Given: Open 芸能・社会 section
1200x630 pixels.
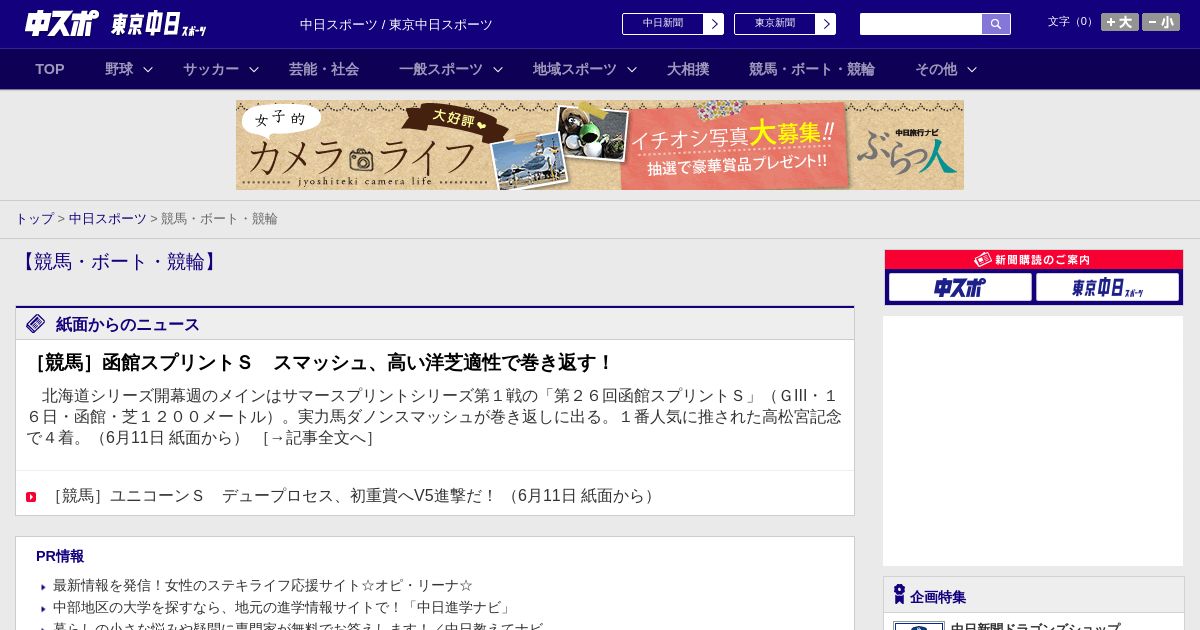Looking at the screenshot, I should pyautogui.click(x=324, y=69).
